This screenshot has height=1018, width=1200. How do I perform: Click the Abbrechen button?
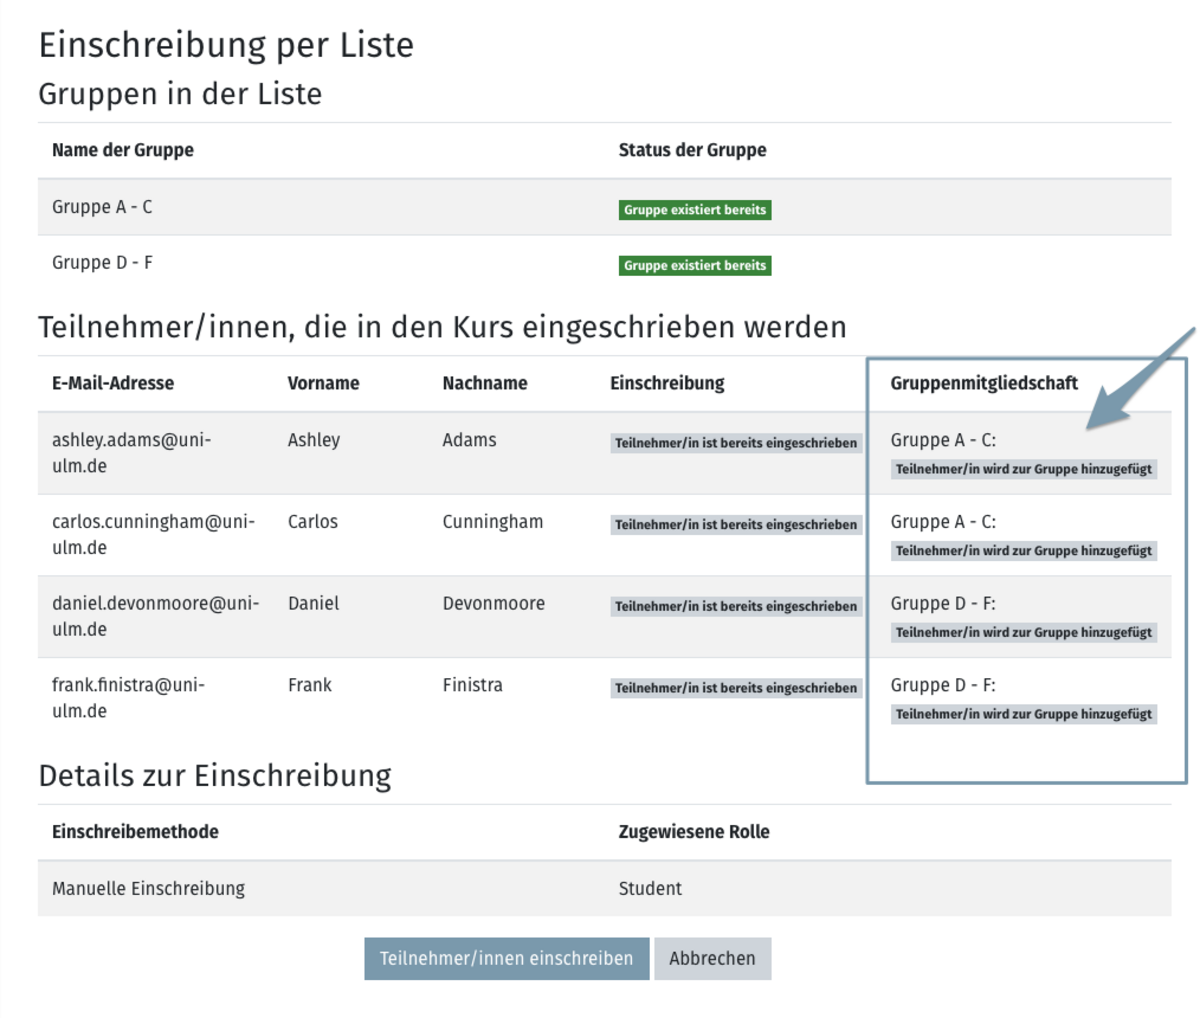click(712, 958)
